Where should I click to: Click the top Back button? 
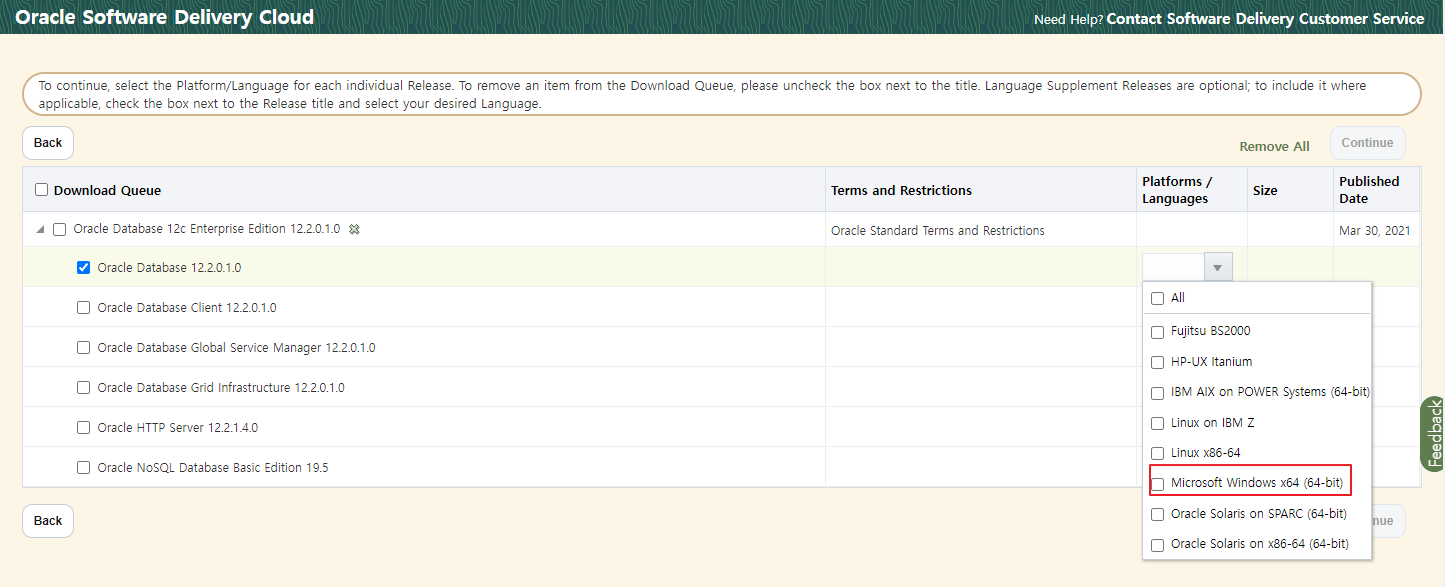click(48, 143)
